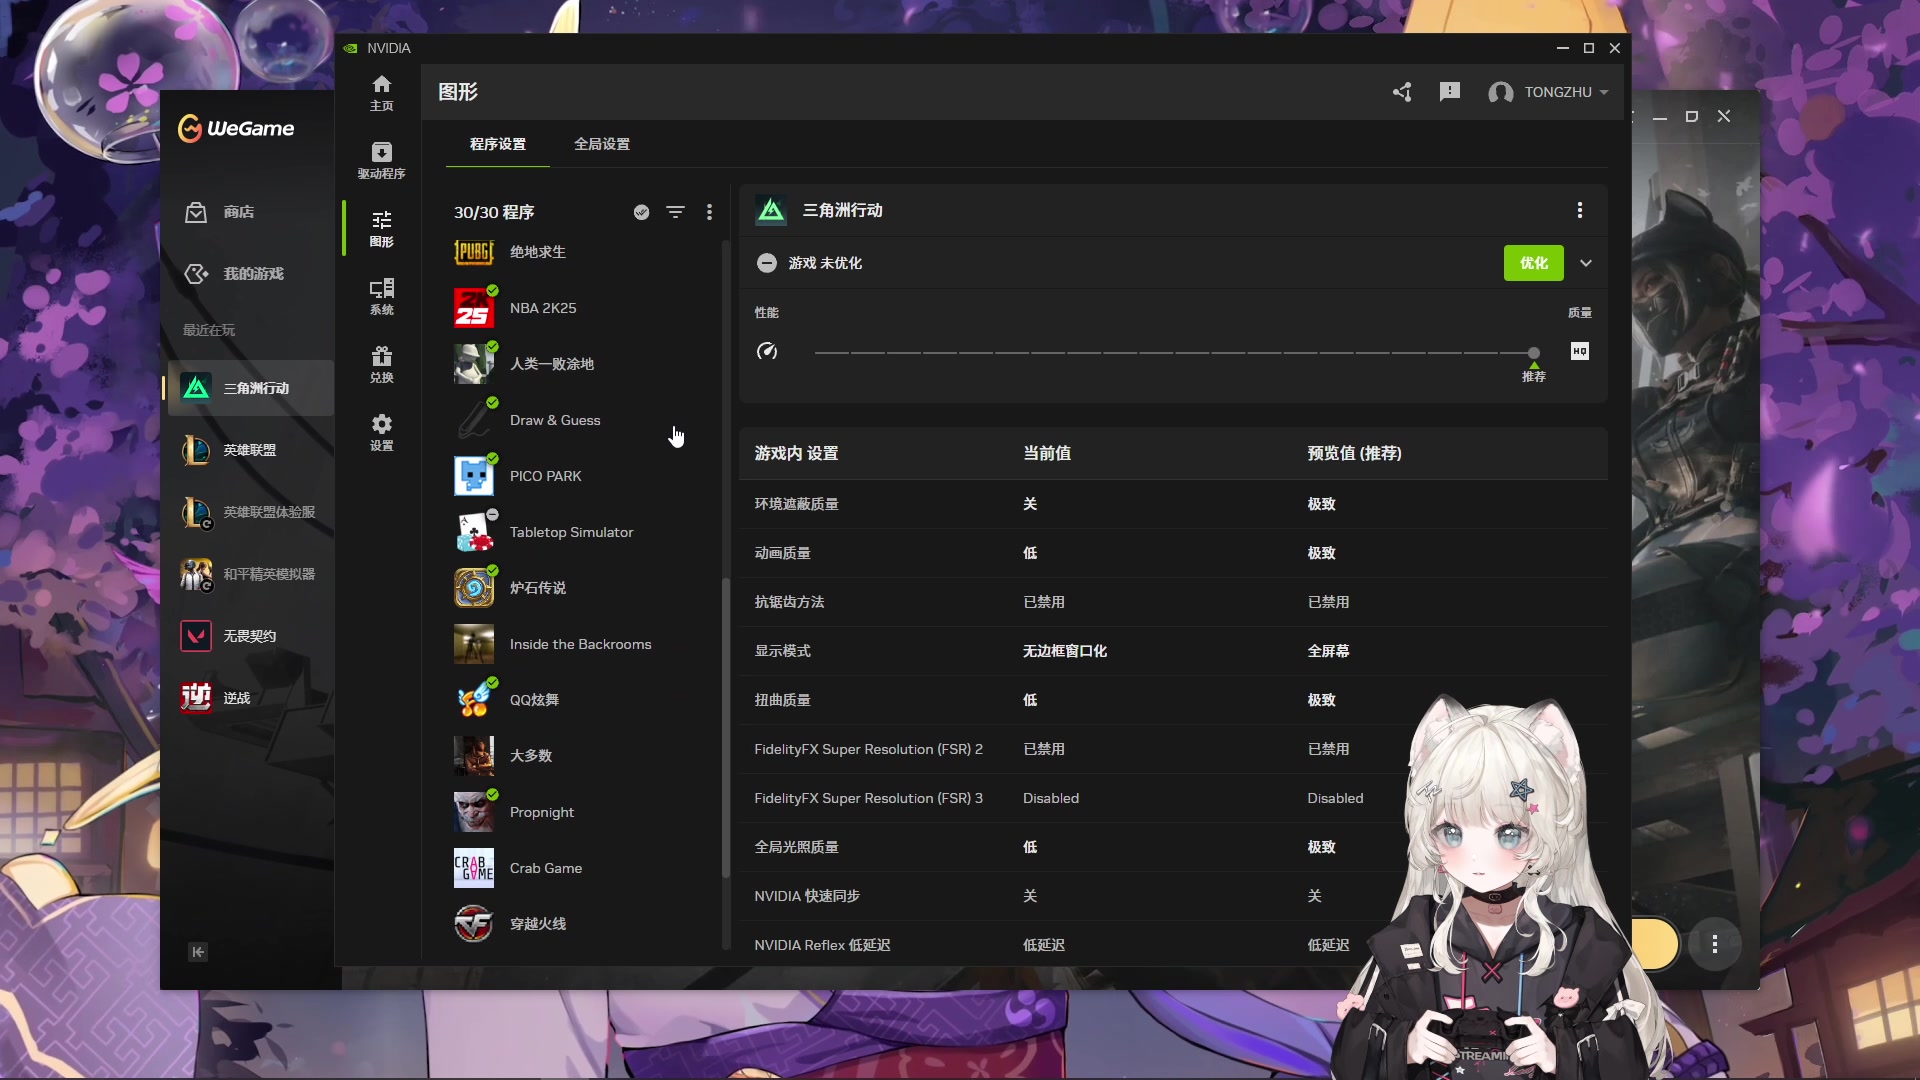Image resolution: width=1920 pixels, height=1080 pixels.
Task: Click the 环境遮蔽质量 setting row
Action: tap(1173, 504)
